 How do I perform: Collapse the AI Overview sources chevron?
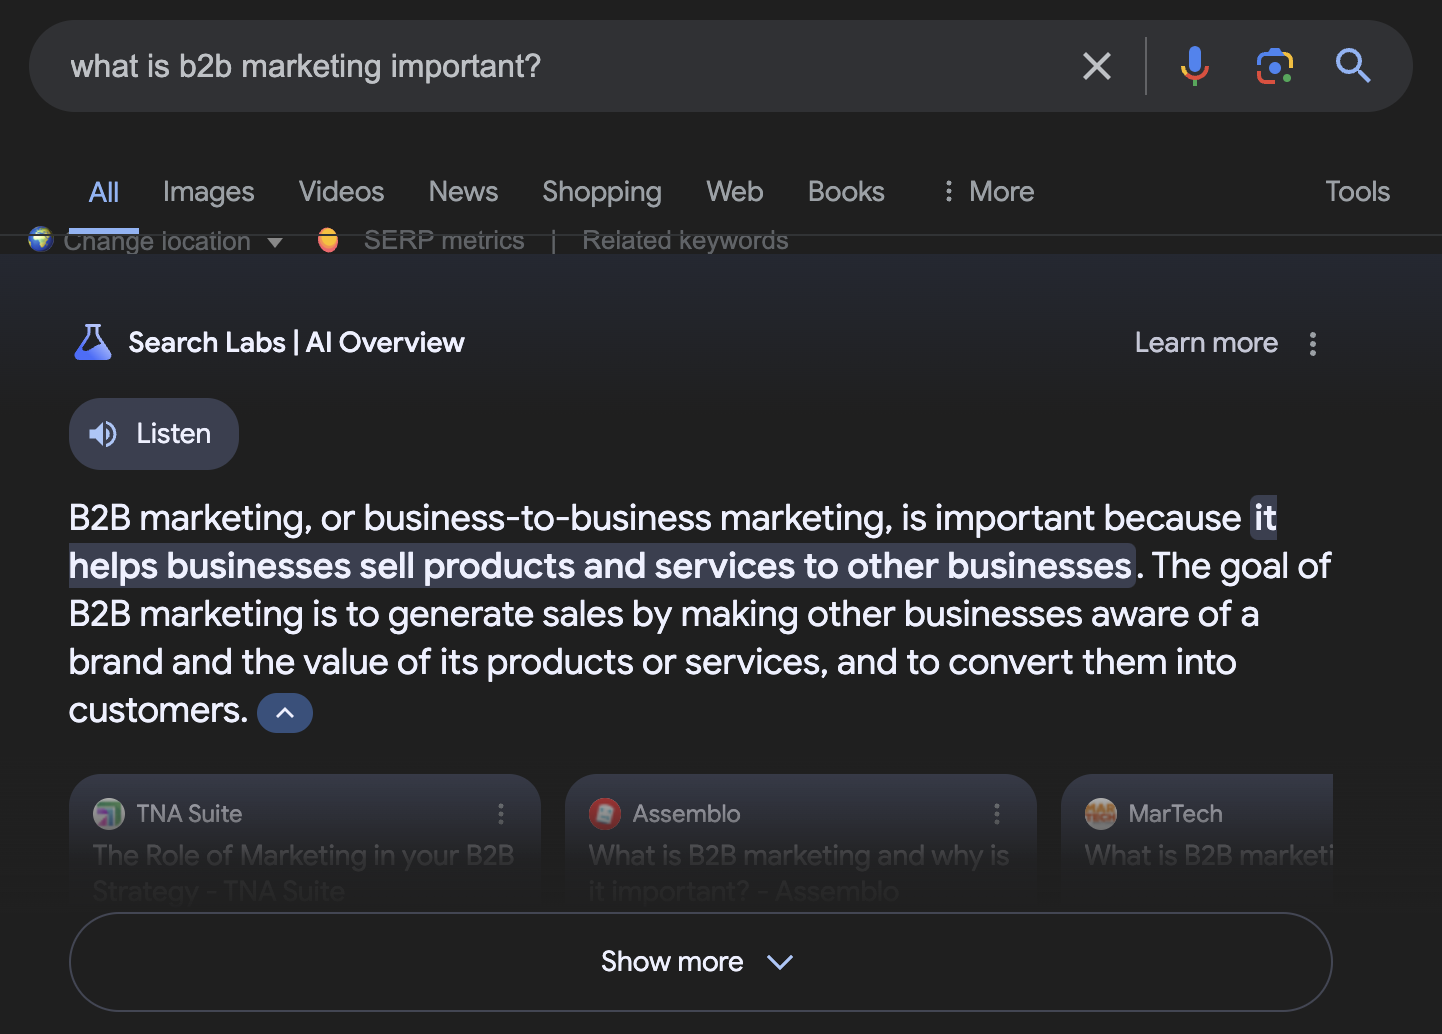[x=285, y=713]
